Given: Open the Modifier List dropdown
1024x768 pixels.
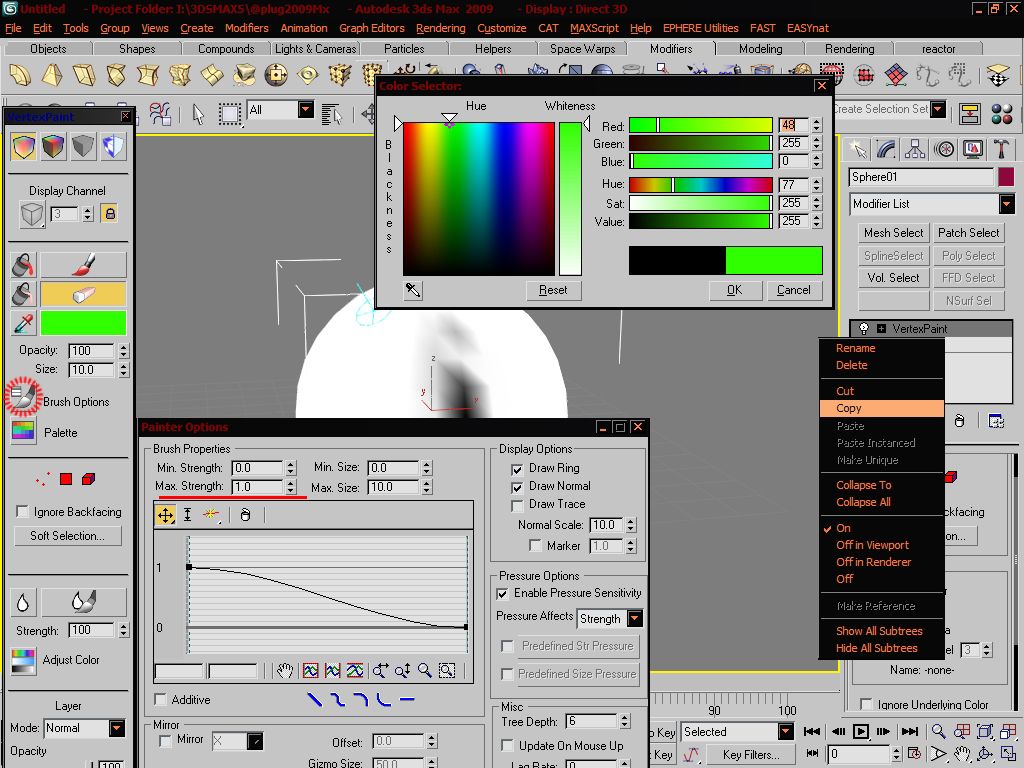Looking at the screenshot, I should (1006, 204).
